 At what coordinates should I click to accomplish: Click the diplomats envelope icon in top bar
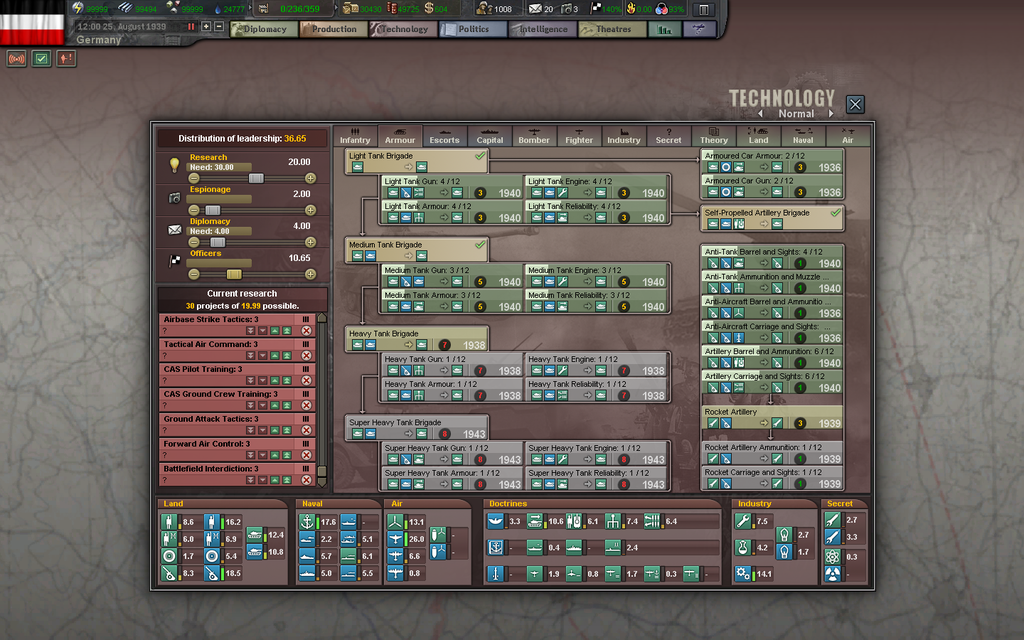point(535,8)
